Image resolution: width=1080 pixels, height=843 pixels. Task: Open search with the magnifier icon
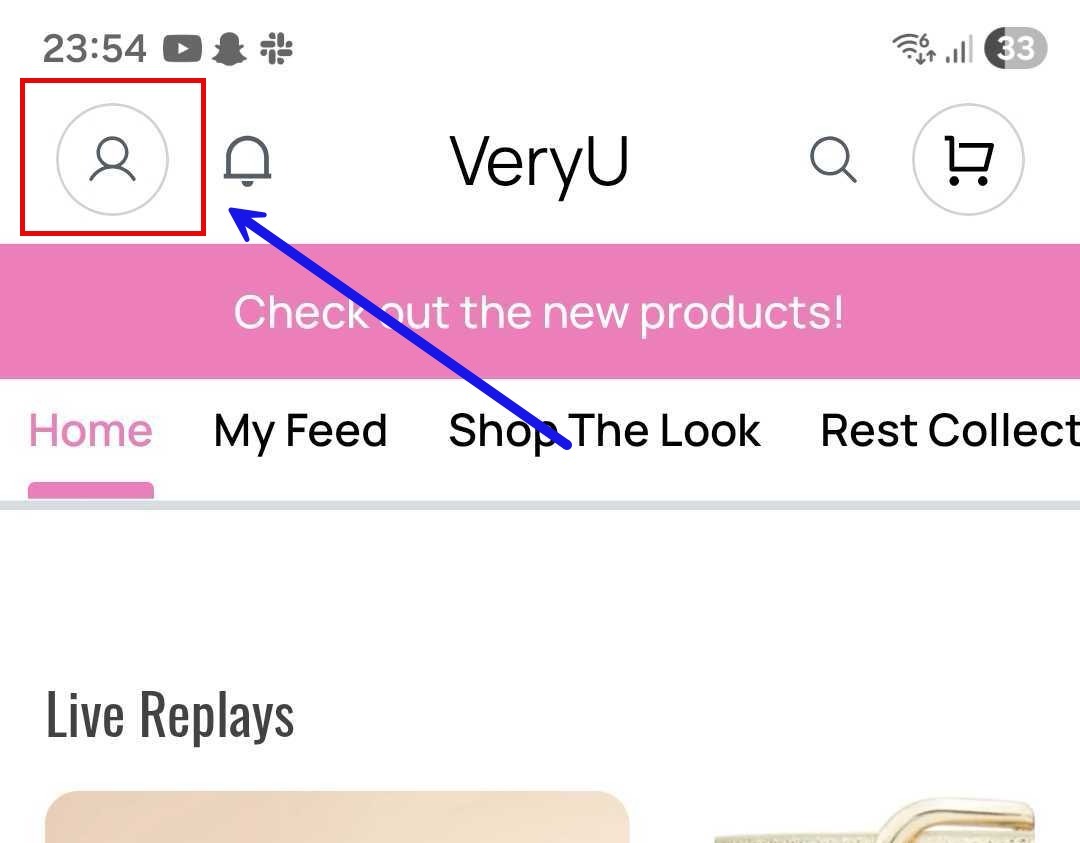tap(833, 160)
